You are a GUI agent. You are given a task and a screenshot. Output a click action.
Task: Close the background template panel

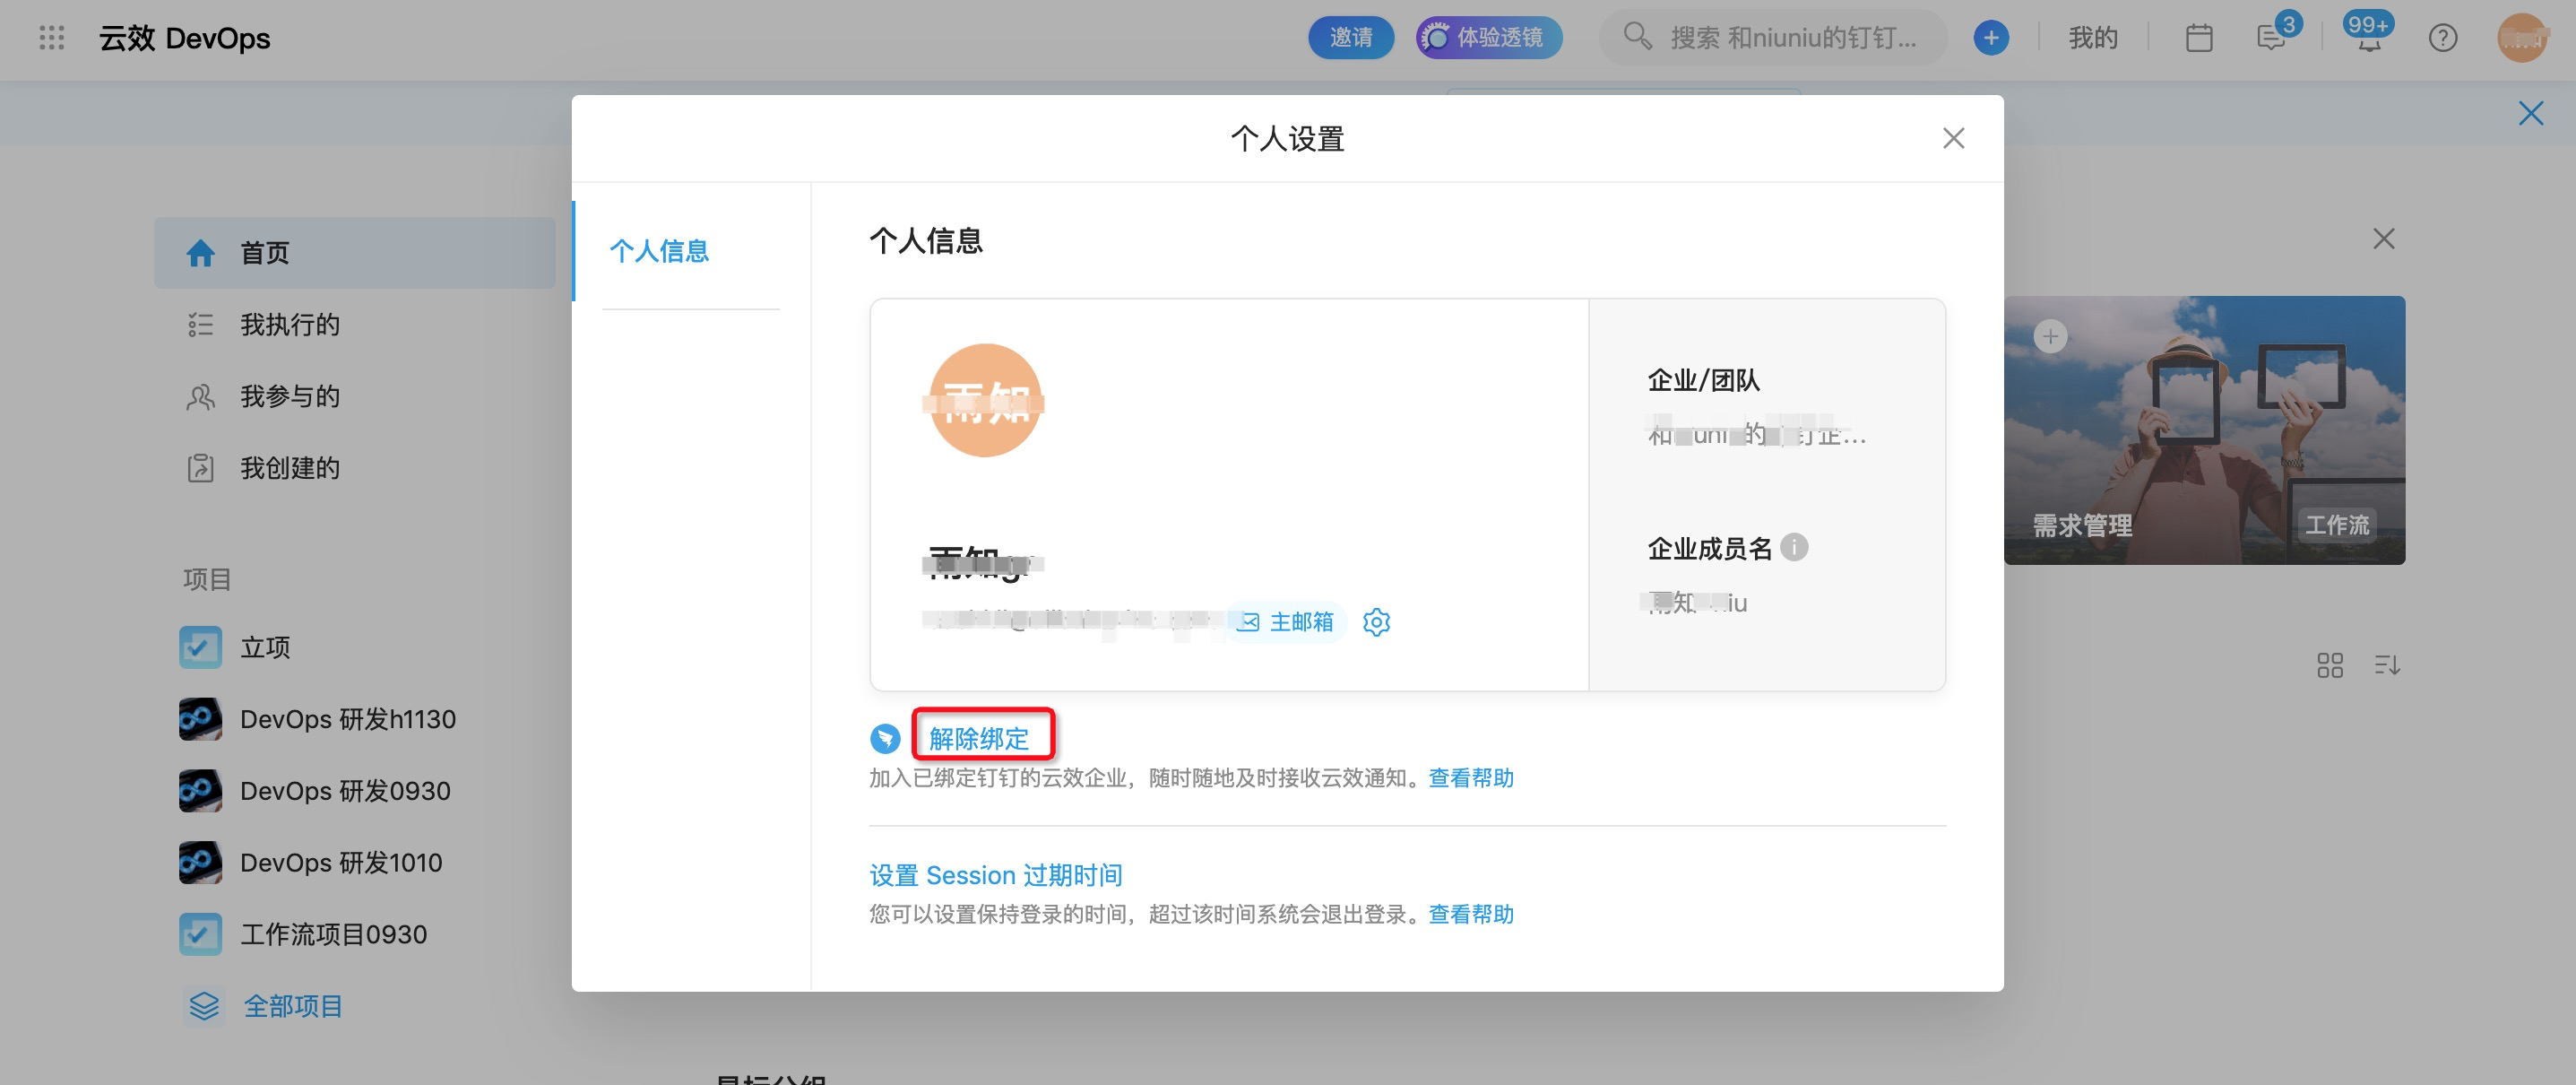2384,238
